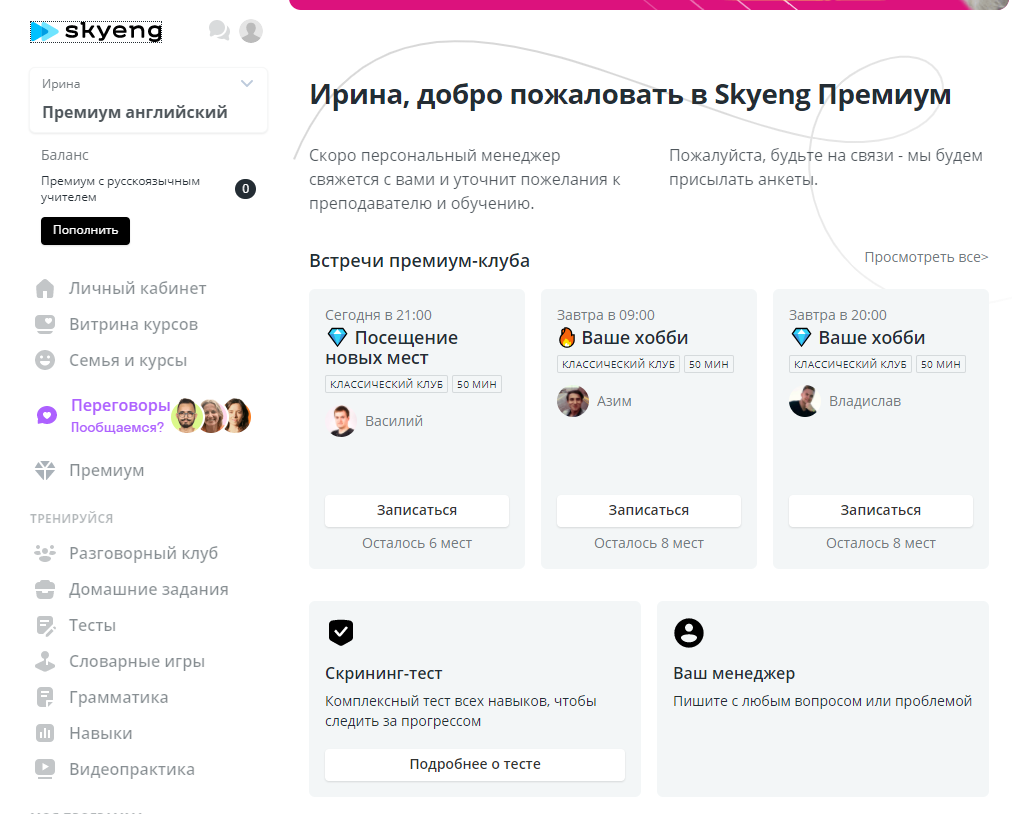Open Семья и курсы menu item
This screenshot has width=1012, height=814.
tap(128, 360)
